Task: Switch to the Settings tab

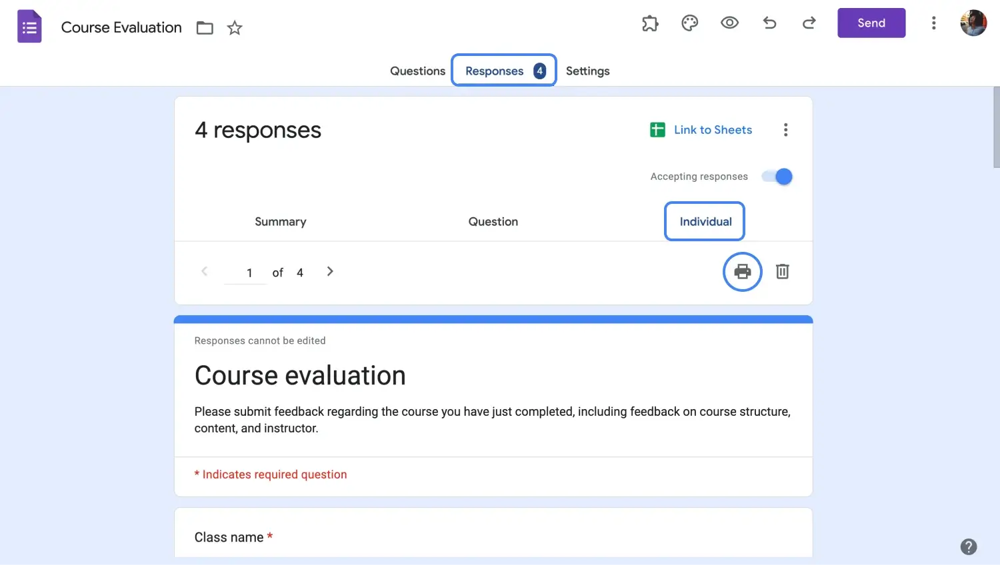Action: [x=588, y=71]
